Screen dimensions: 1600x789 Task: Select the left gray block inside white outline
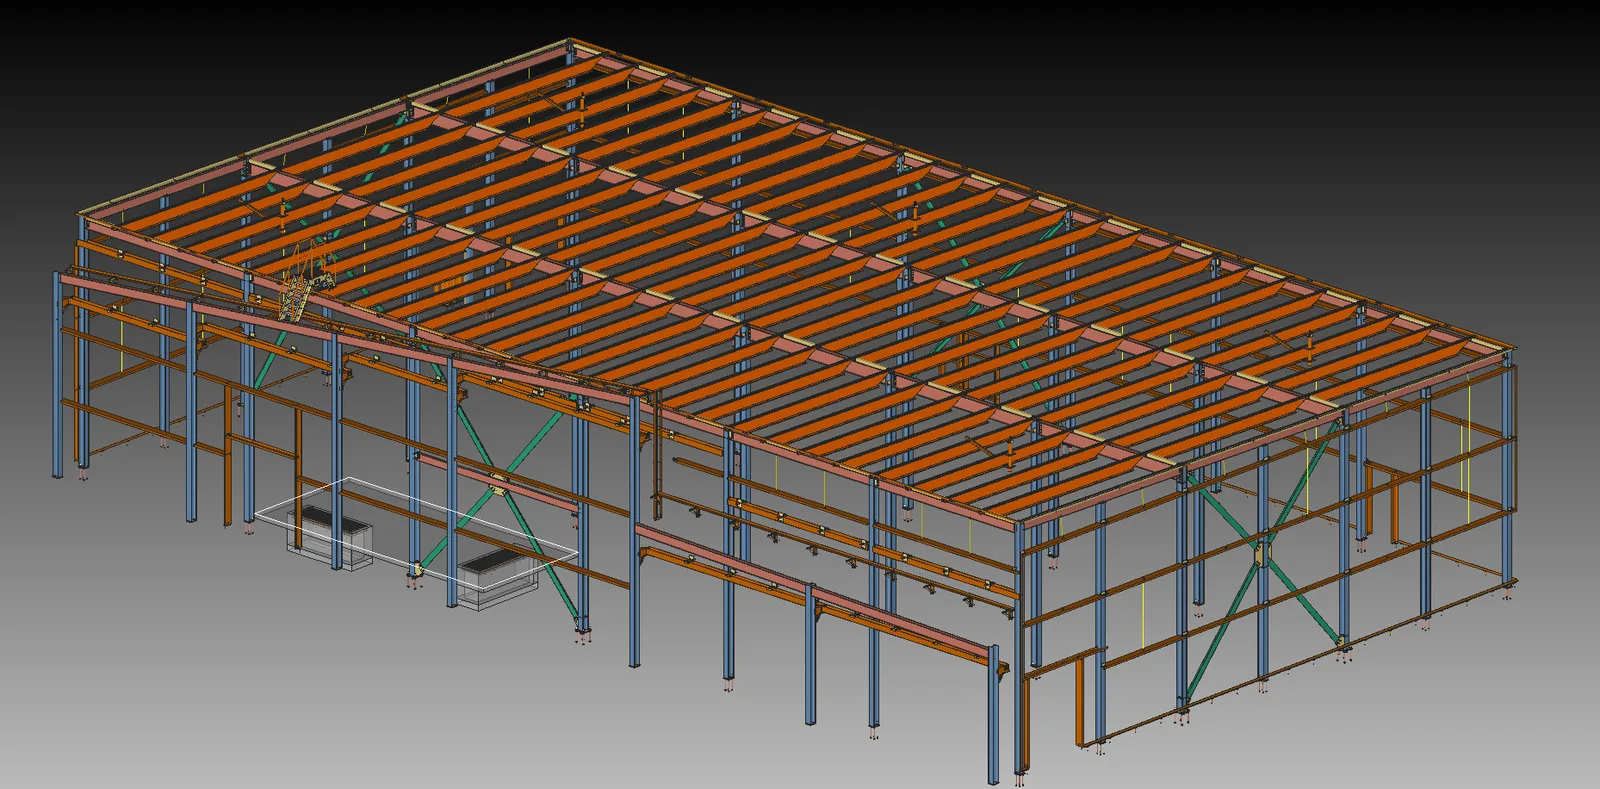tap(329, 538)
